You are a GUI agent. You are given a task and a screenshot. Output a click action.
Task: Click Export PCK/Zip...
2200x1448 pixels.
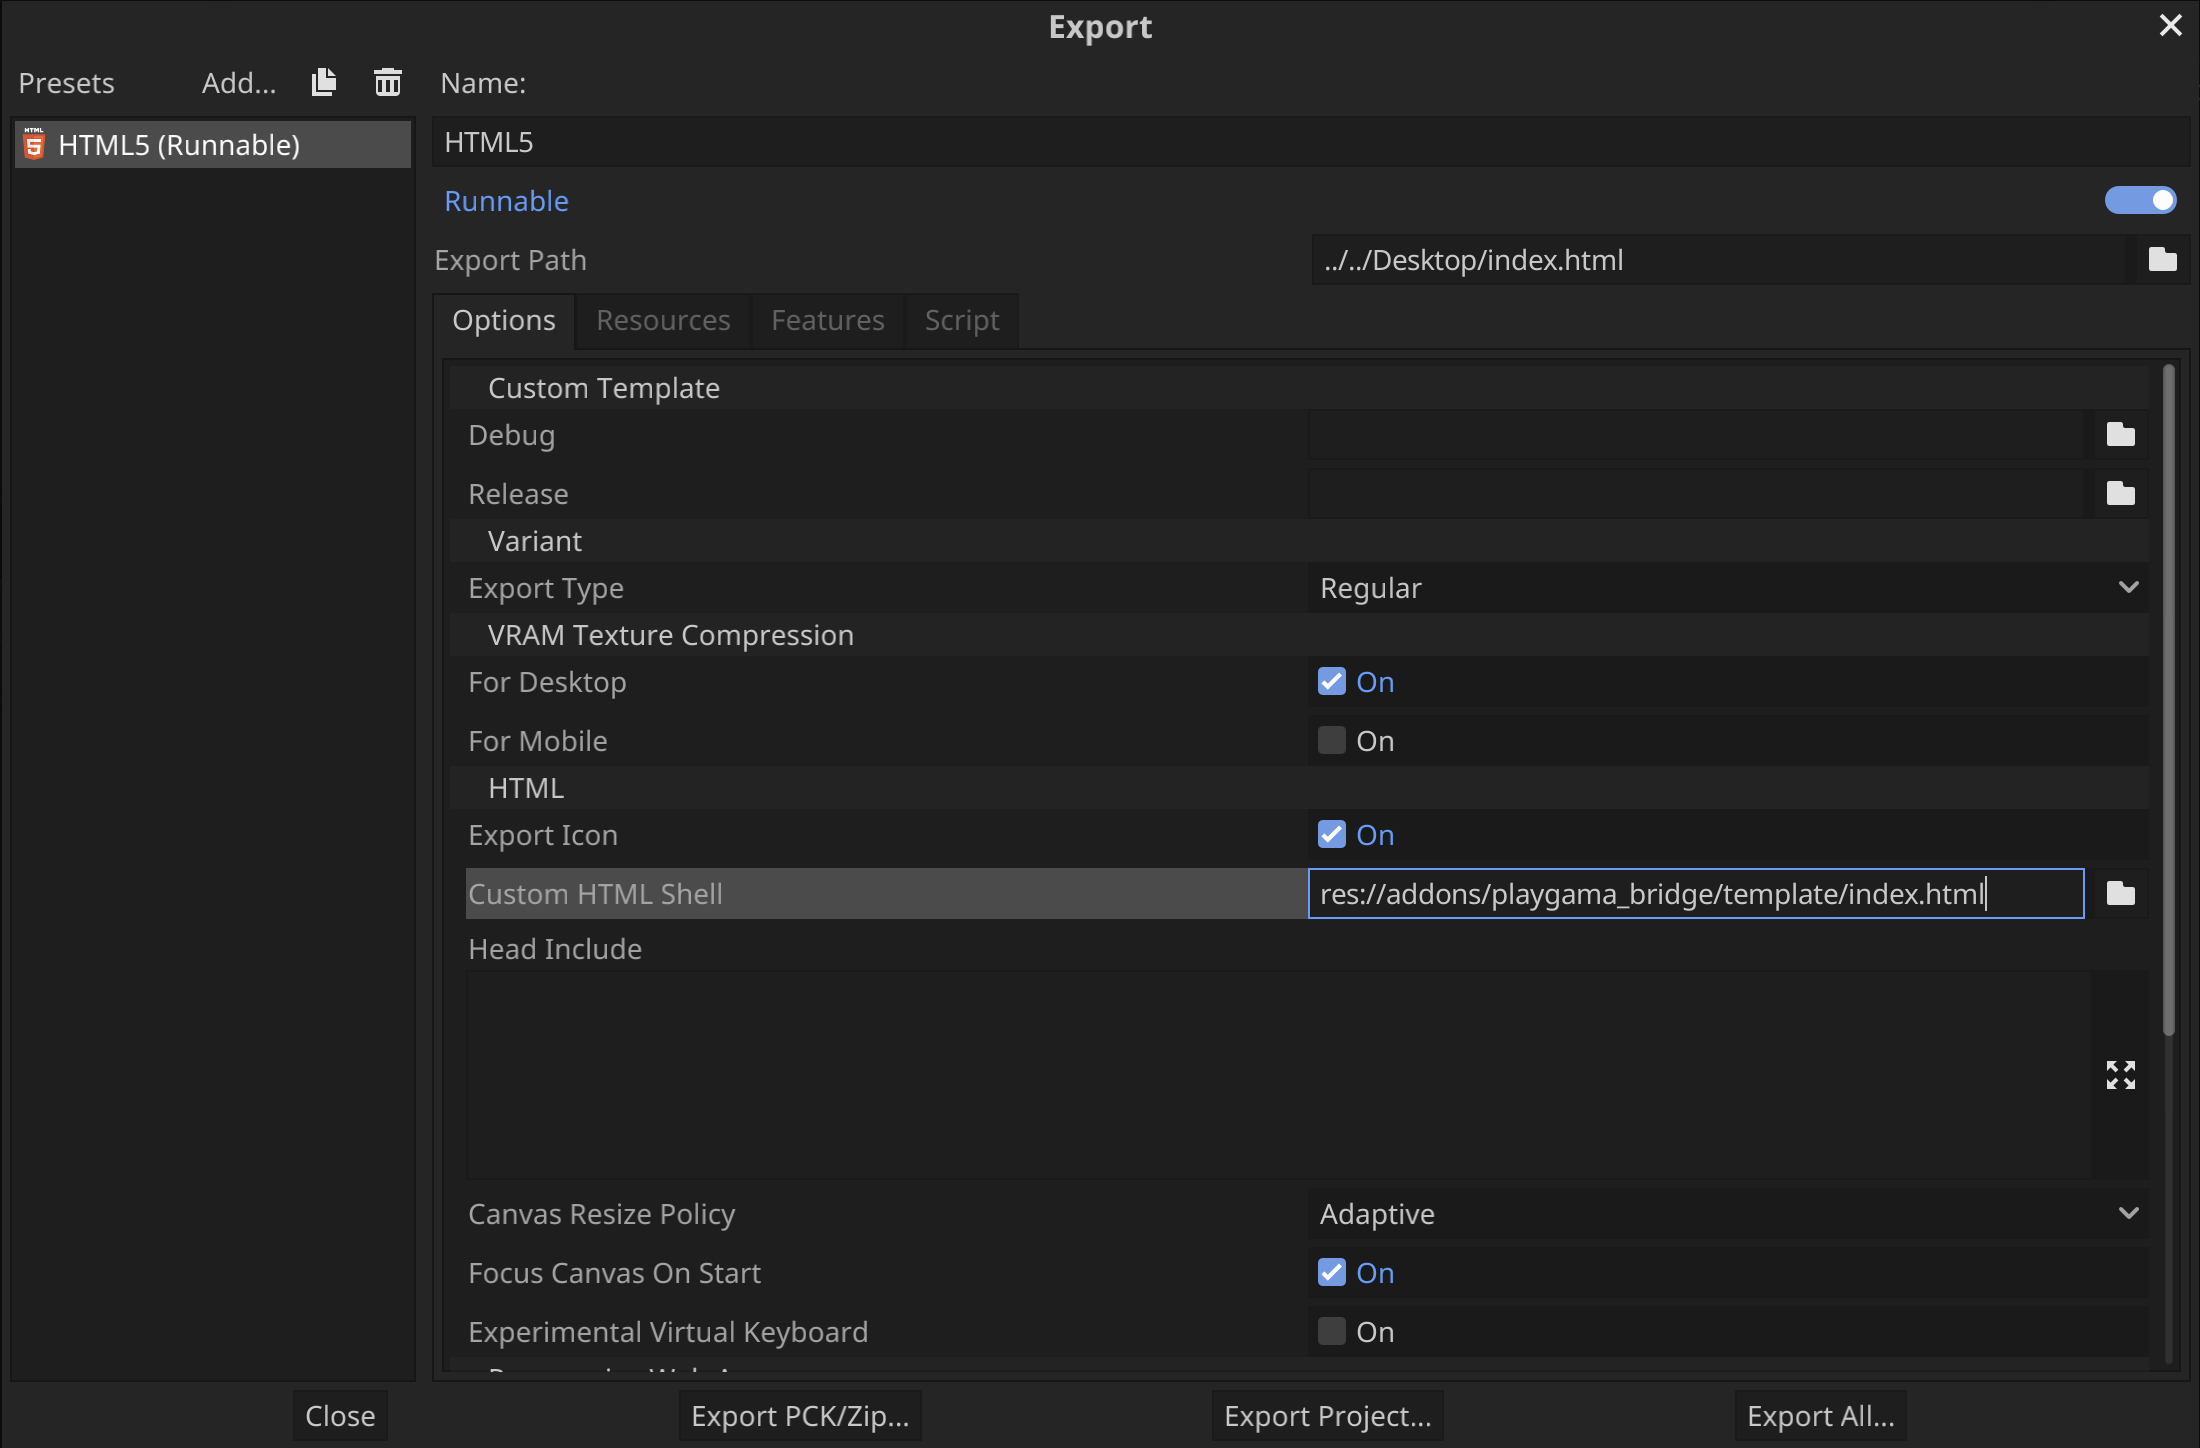click(x=800, y=1416)
